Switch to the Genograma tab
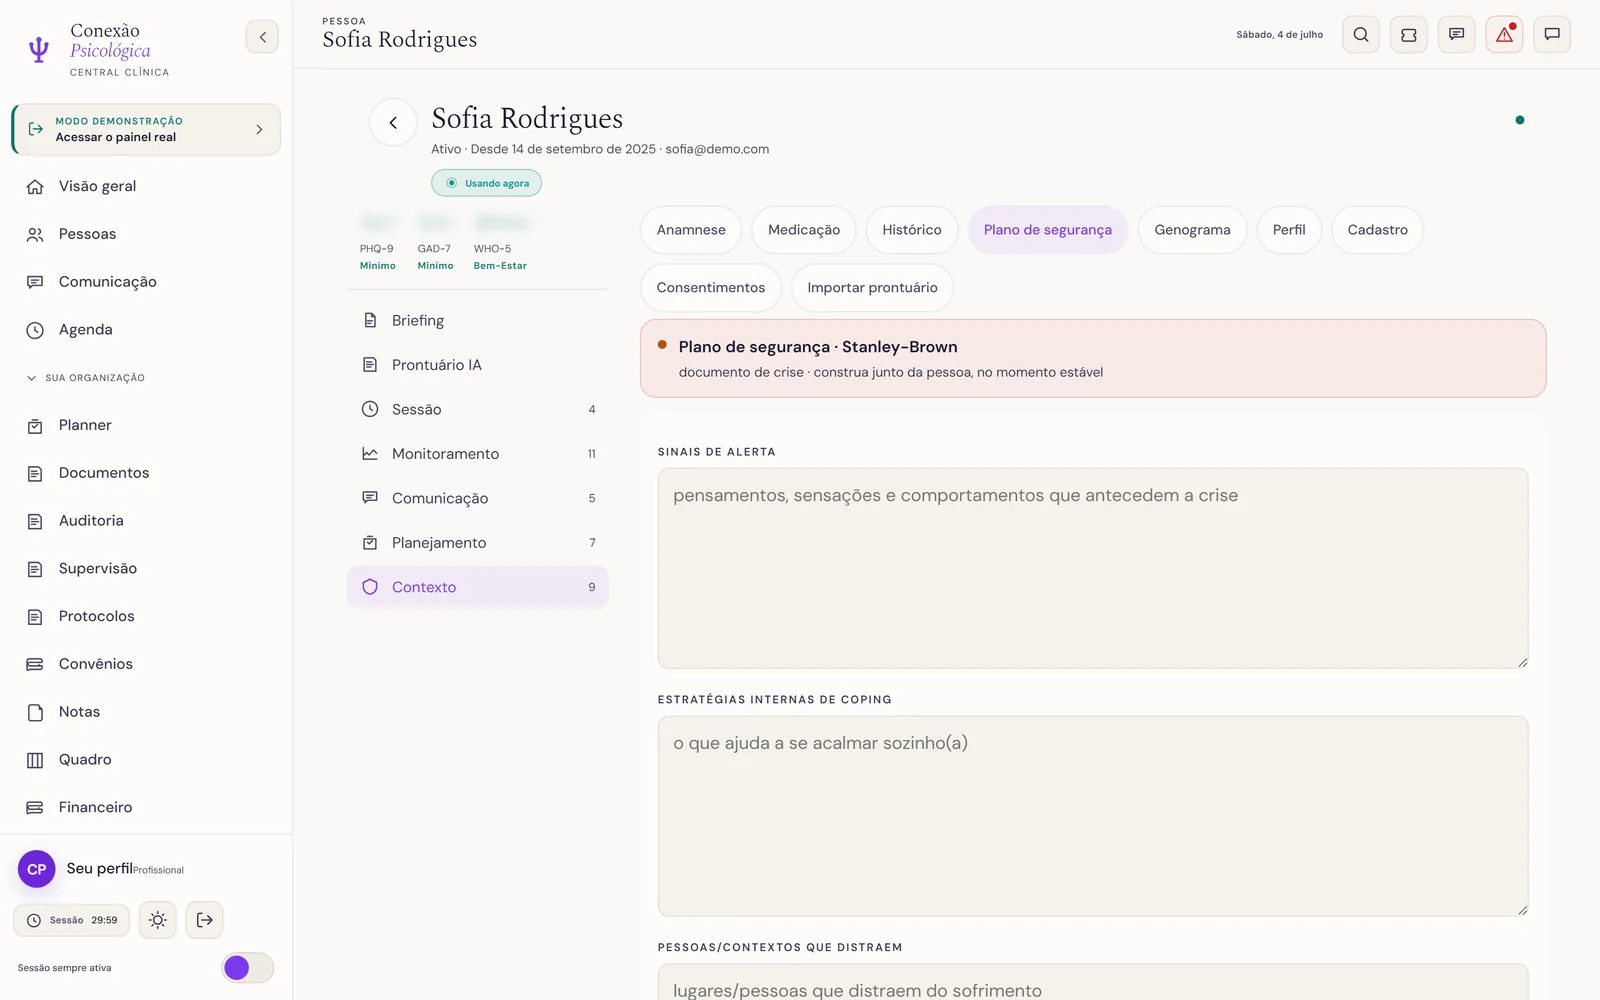The width and height of the screenshot is (1600, 1000). (1193, 230)
